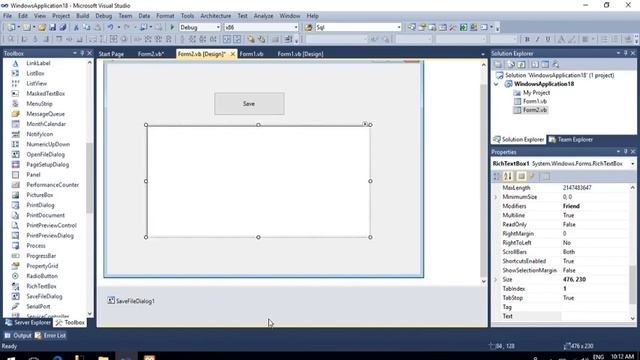The width and height of the screenshot is (640, 360).
Task: Click the Open File folder icon
Action: click(x=42, y=27)
